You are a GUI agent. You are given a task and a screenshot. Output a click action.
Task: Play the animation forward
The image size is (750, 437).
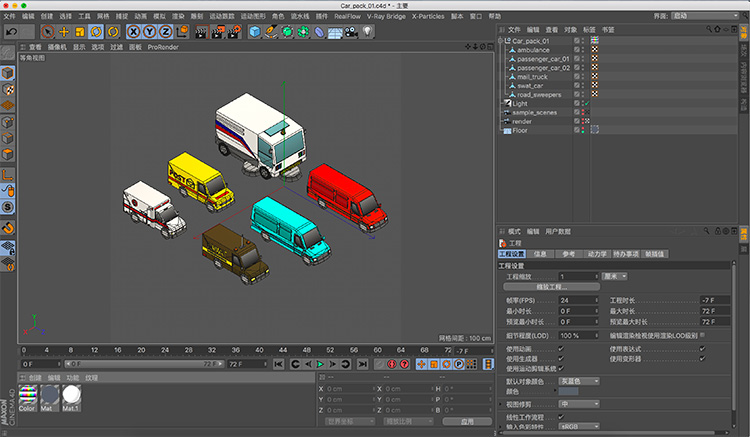(x=320, y=364)
